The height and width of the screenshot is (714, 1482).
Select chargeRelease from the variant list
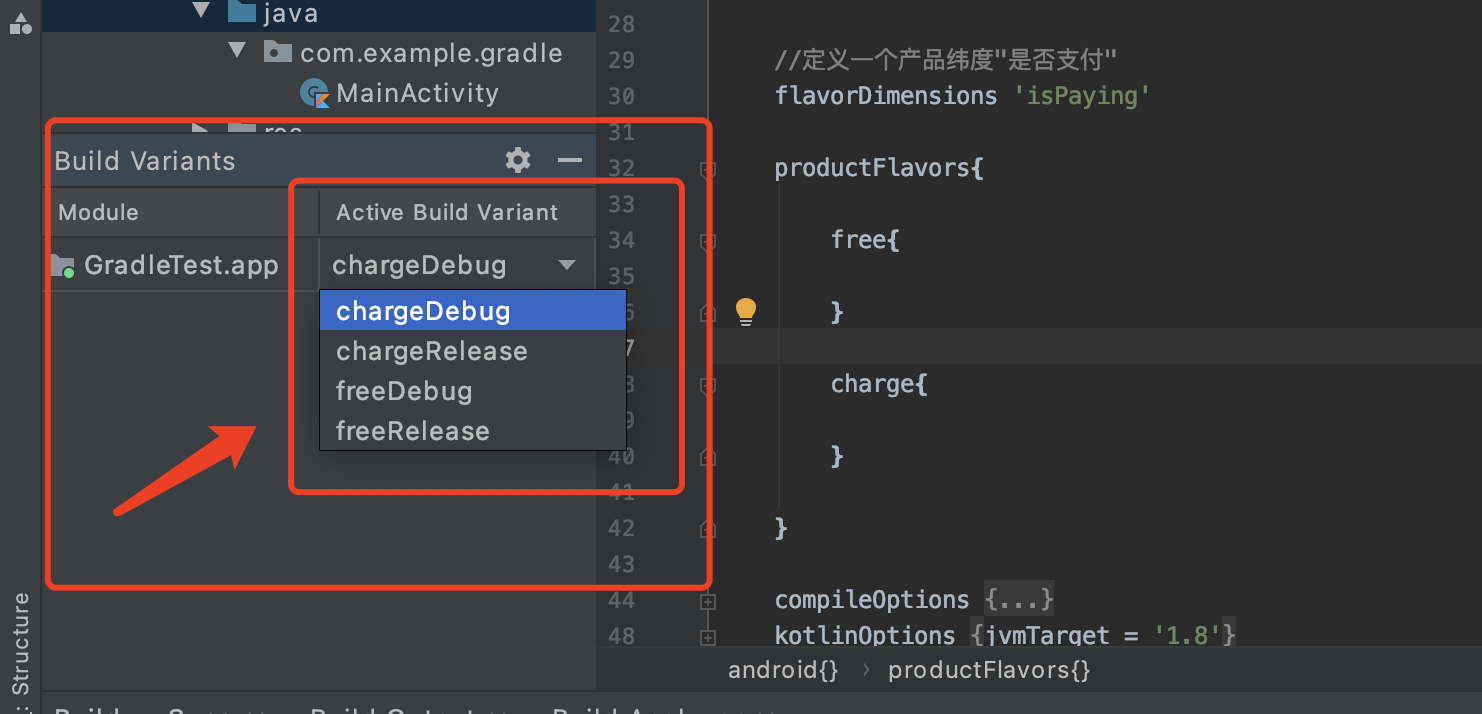431,352
